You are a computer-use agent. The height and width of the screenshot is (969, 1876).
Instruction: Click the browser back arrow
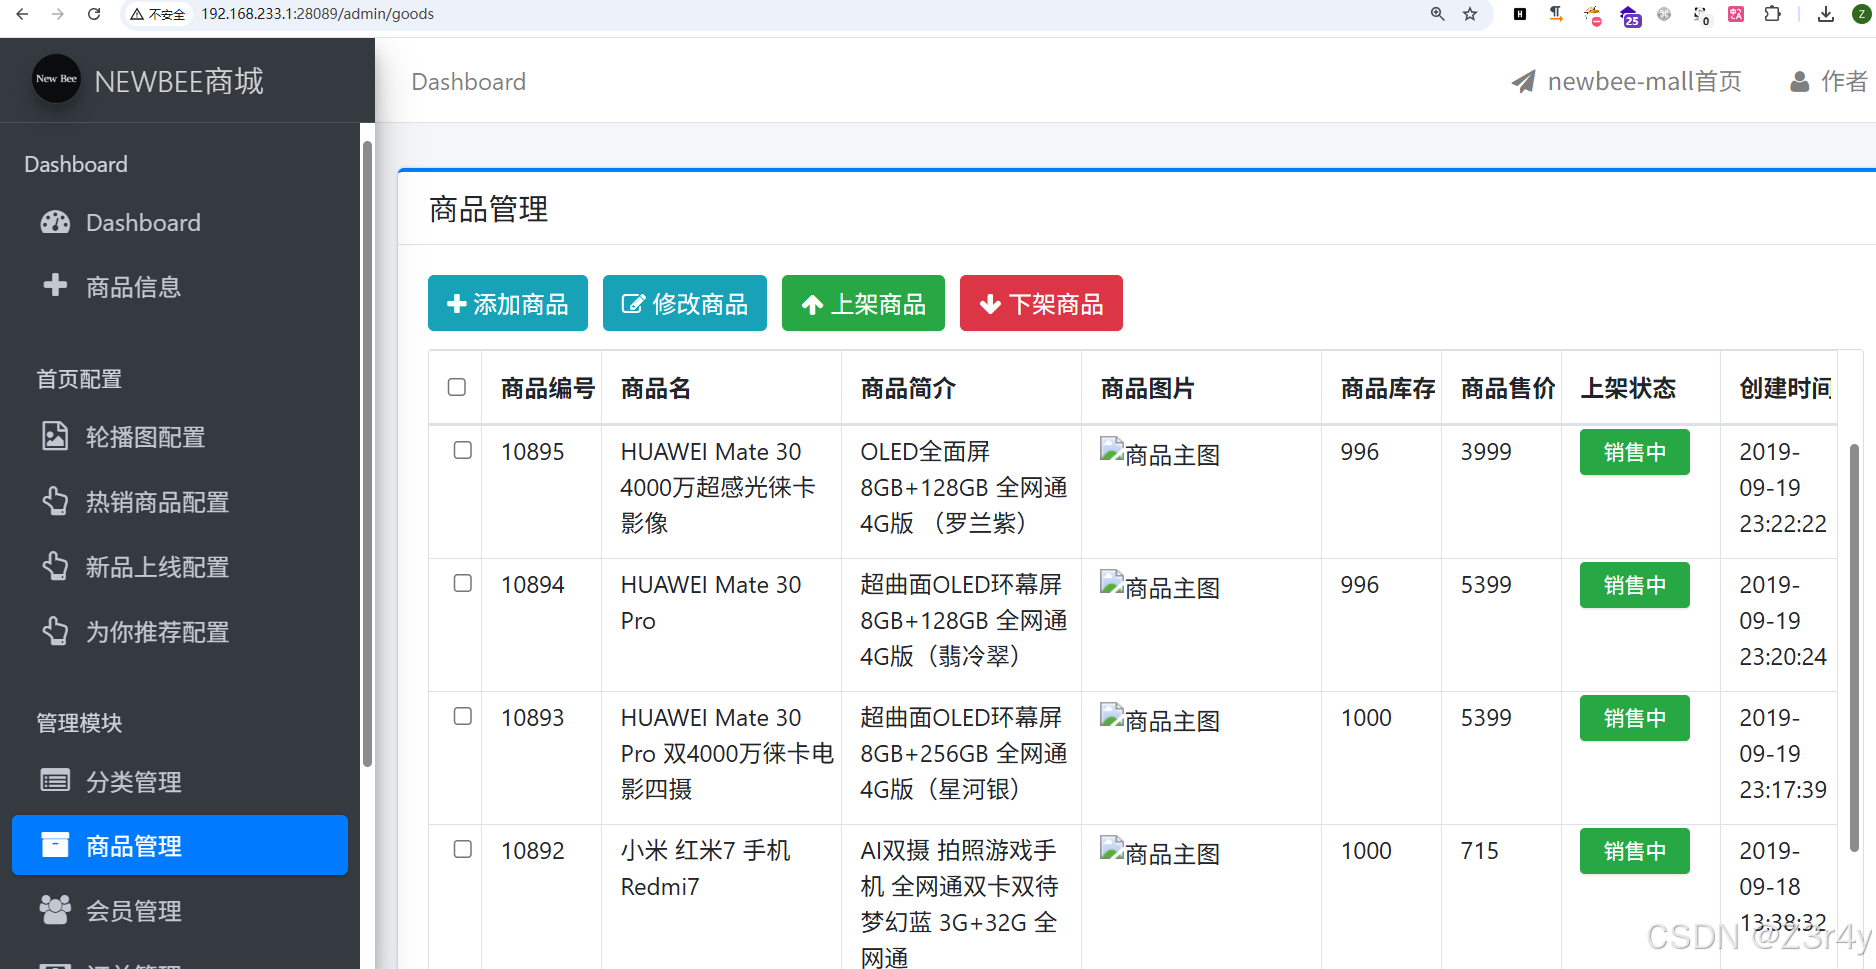pos(22,14)
